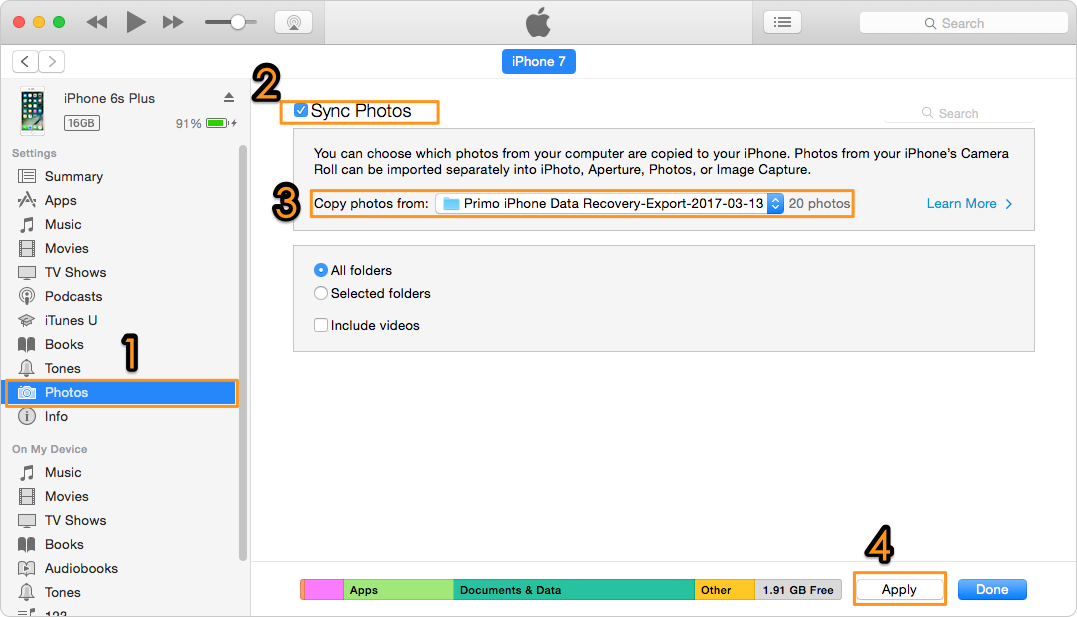Image resolution: width=1077 pixels, height=617 pixels.
Task: Click the iTunes U graduation cap icon
Action: pos(27,320)
